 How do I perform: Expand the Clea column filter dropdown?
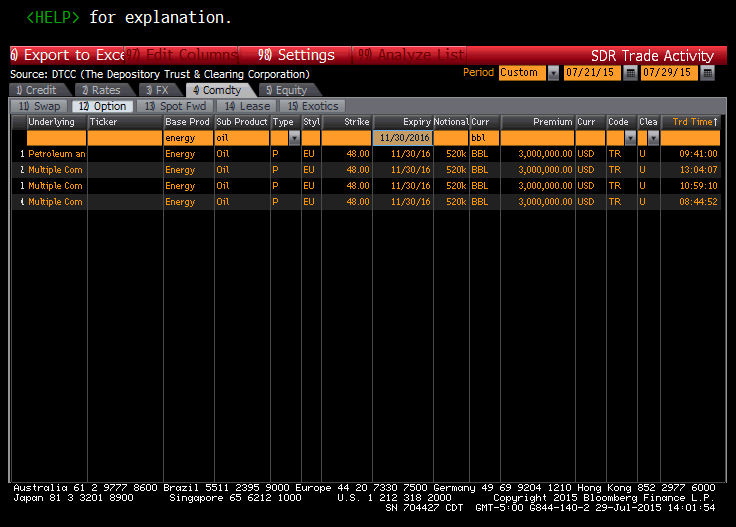coord(653,138)
